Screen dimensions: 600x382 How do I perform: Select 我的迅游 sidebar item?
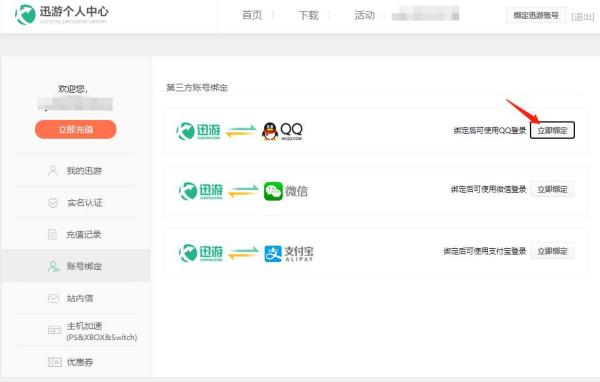(76, 170)
